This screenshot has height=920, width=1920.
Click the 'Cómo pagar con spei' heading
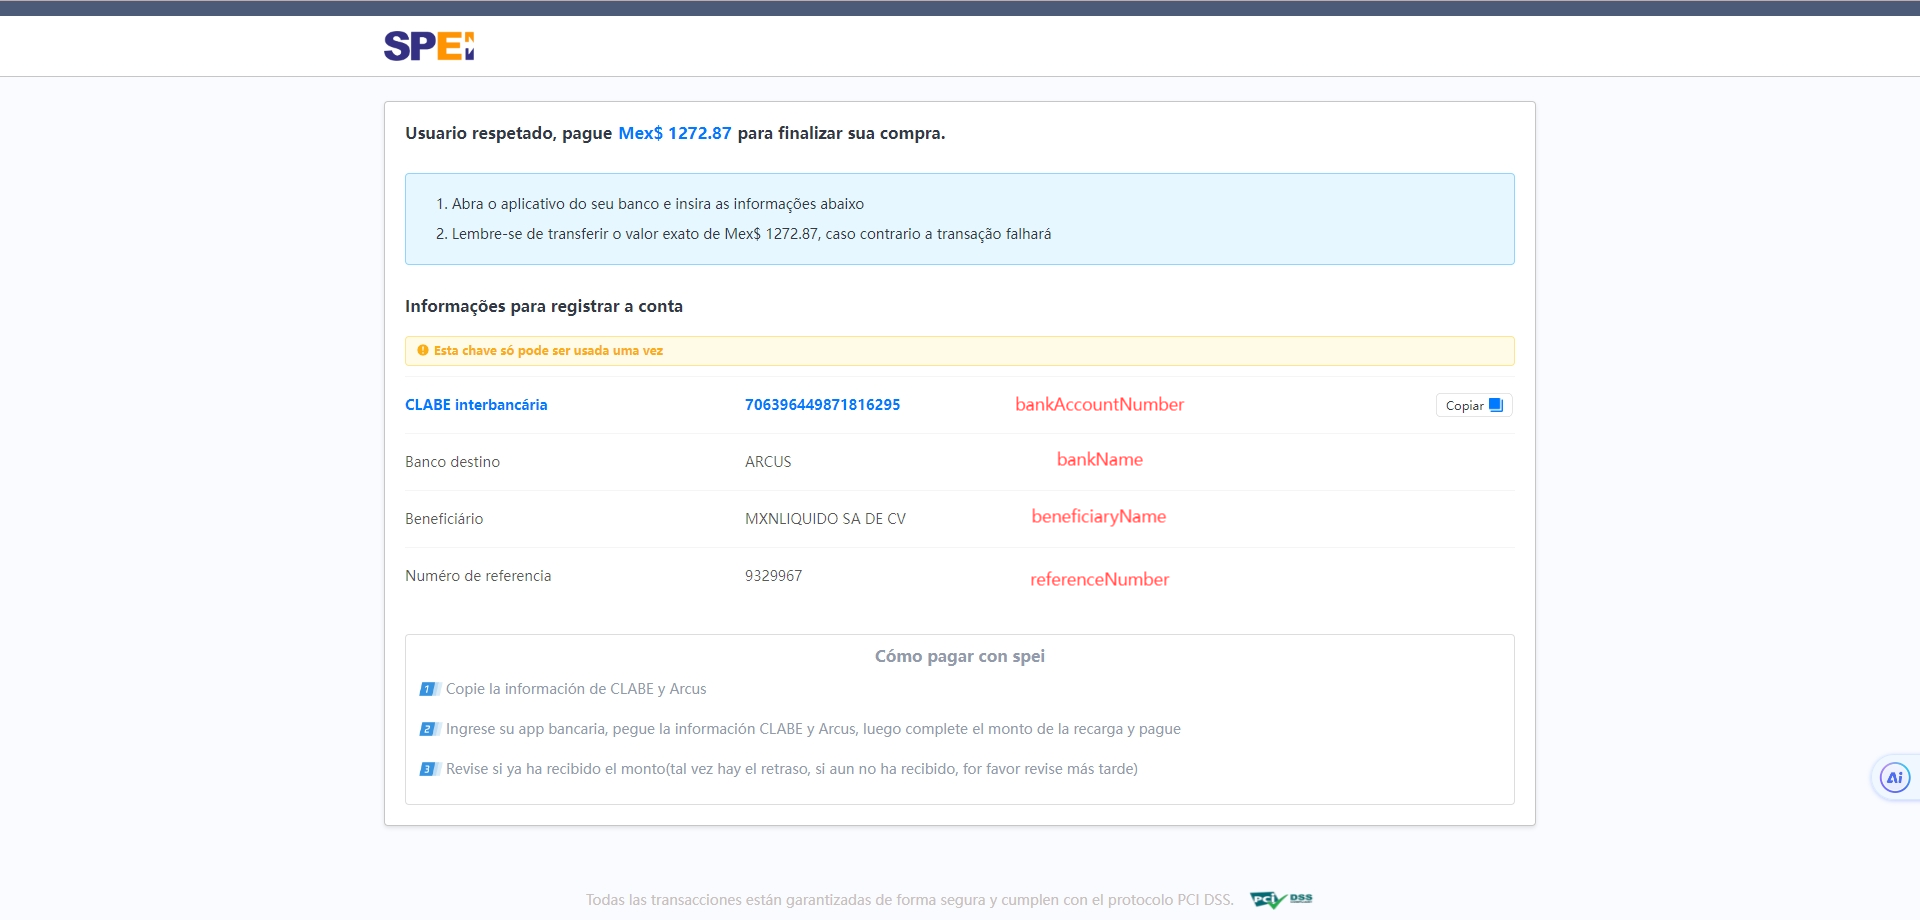(959, 656)
